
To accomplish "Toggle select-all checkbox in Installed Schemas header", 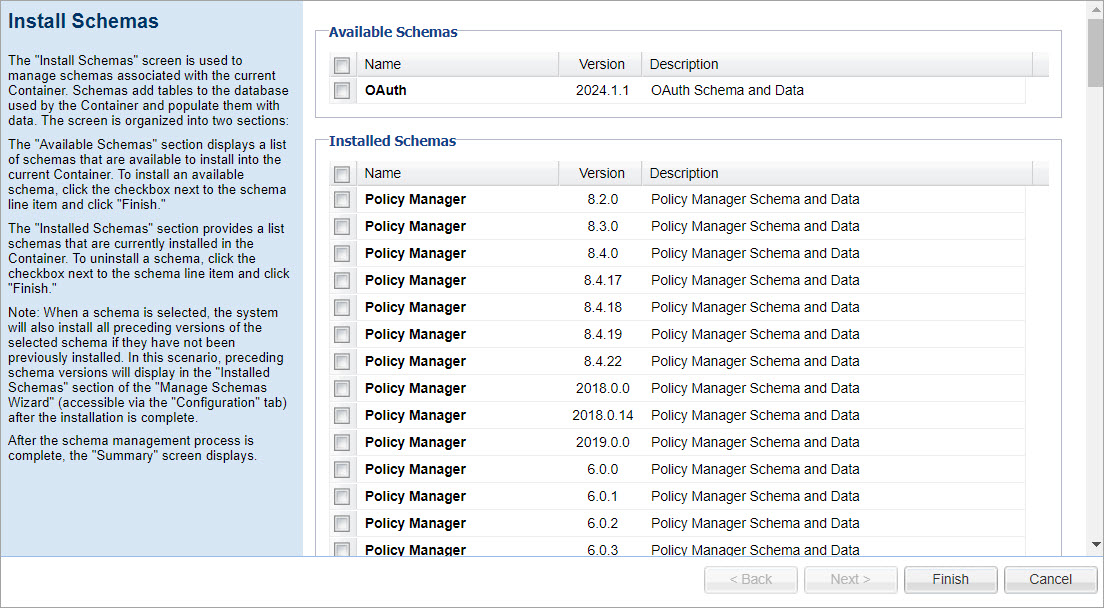I will click(x=342, y=174).
